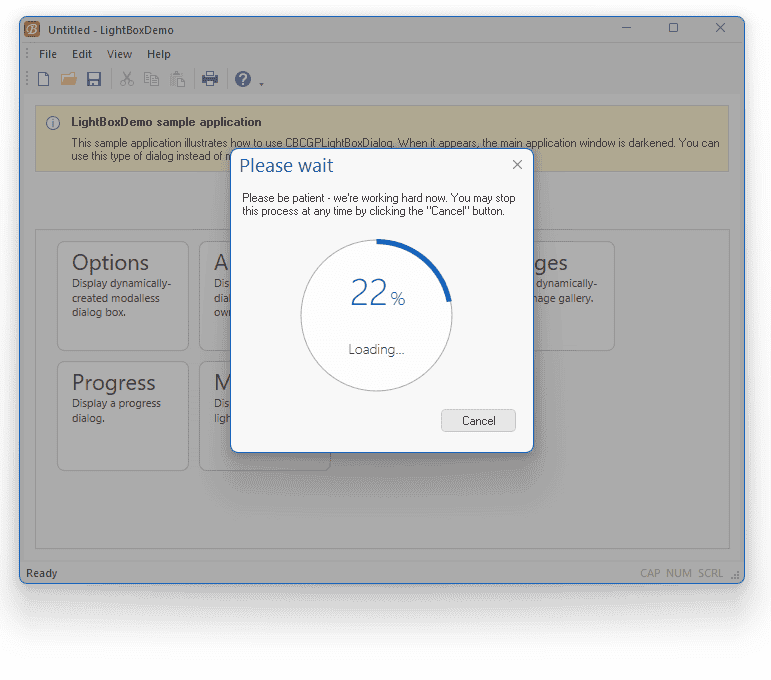Click the Untitled - LightBoxDemo title text

(x=111, y=30)
